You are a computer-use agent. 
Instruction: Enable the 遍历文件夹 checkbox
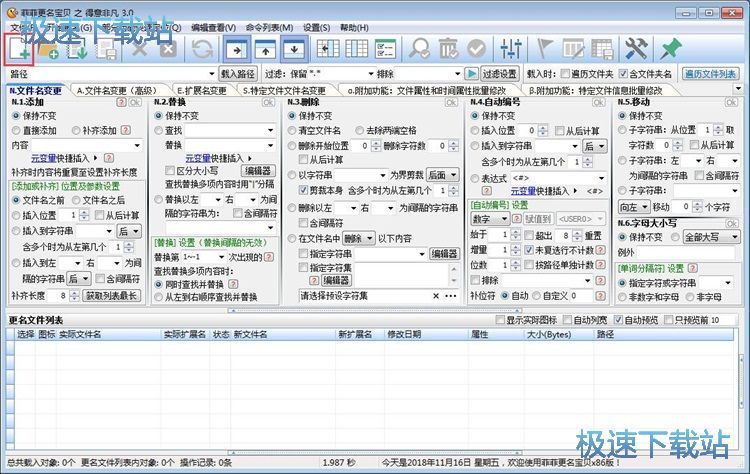[x=565, y=73]
